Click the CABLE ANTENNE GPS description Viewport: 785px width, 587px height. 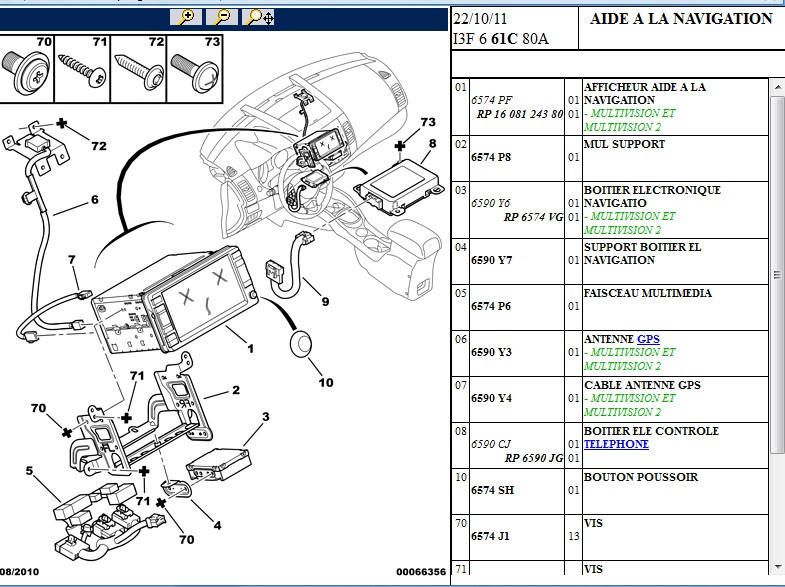pos(642,385)
